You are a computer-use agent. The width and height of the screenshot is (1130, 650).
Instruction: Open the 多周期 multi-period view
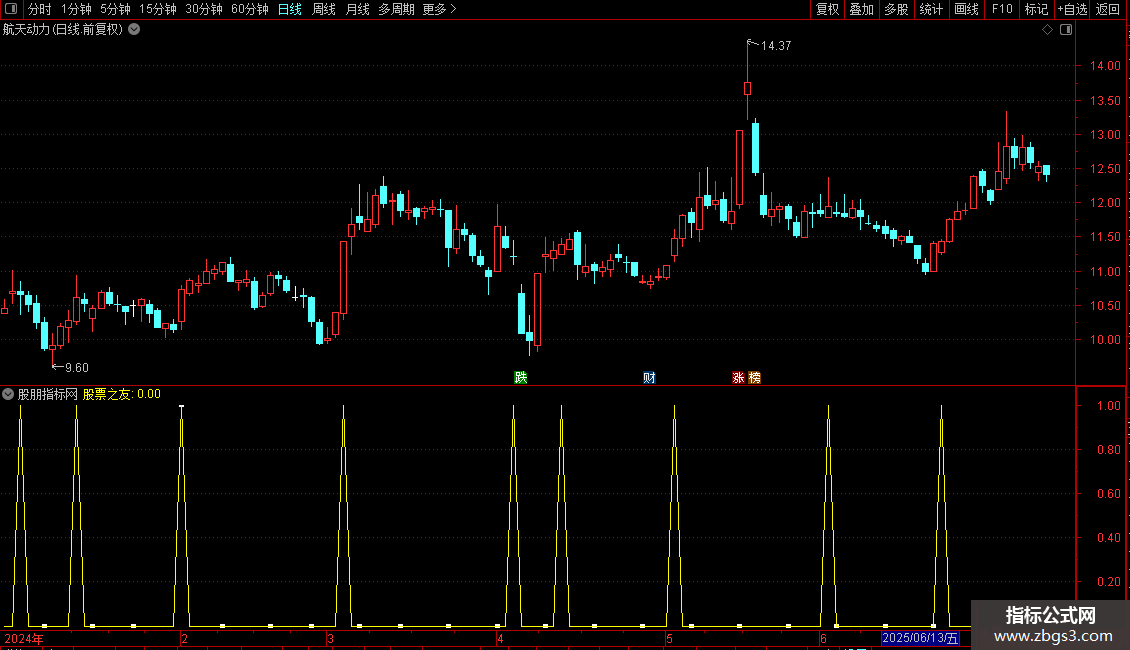pyautogui.click(x=396, y=9)
